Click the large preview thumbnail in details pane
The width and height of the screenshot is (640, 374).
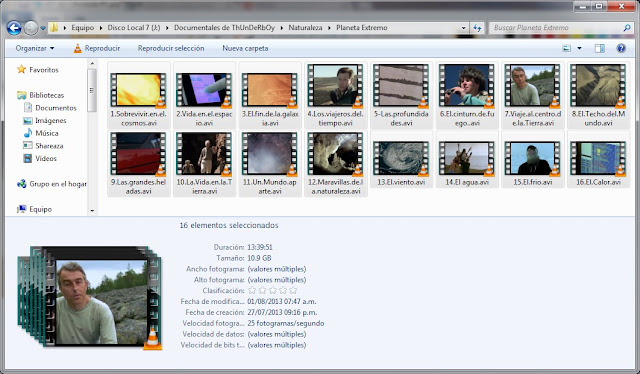[x=90, y=298]
